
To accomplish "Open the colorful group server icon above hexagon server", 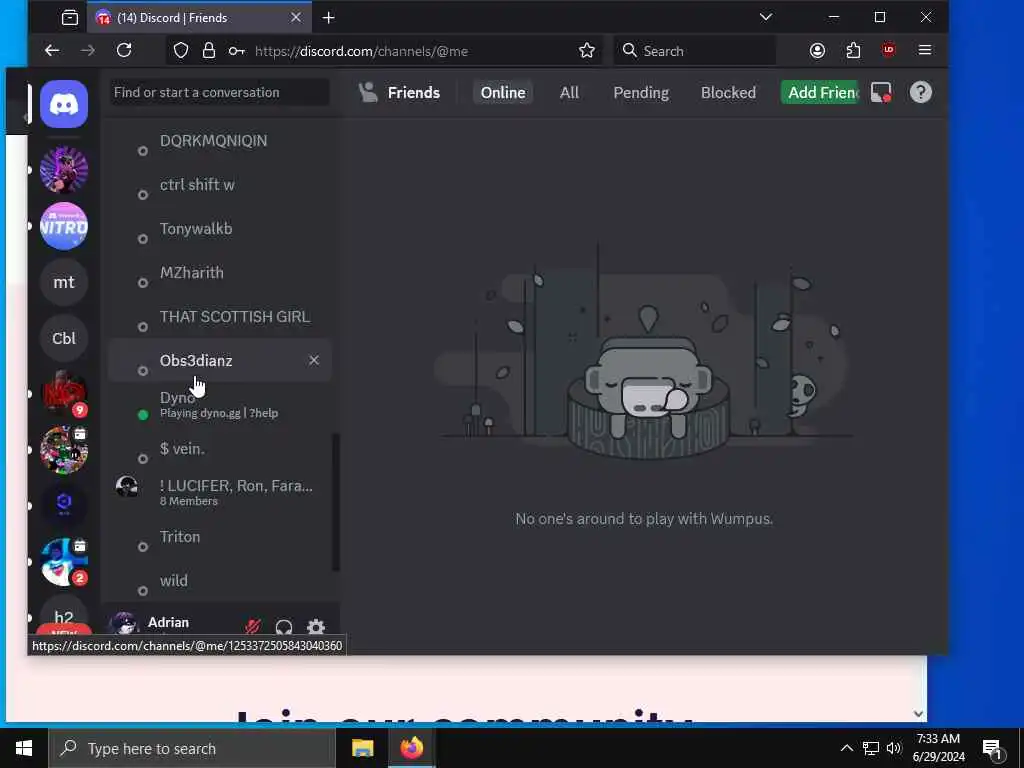I will (64, 450).
